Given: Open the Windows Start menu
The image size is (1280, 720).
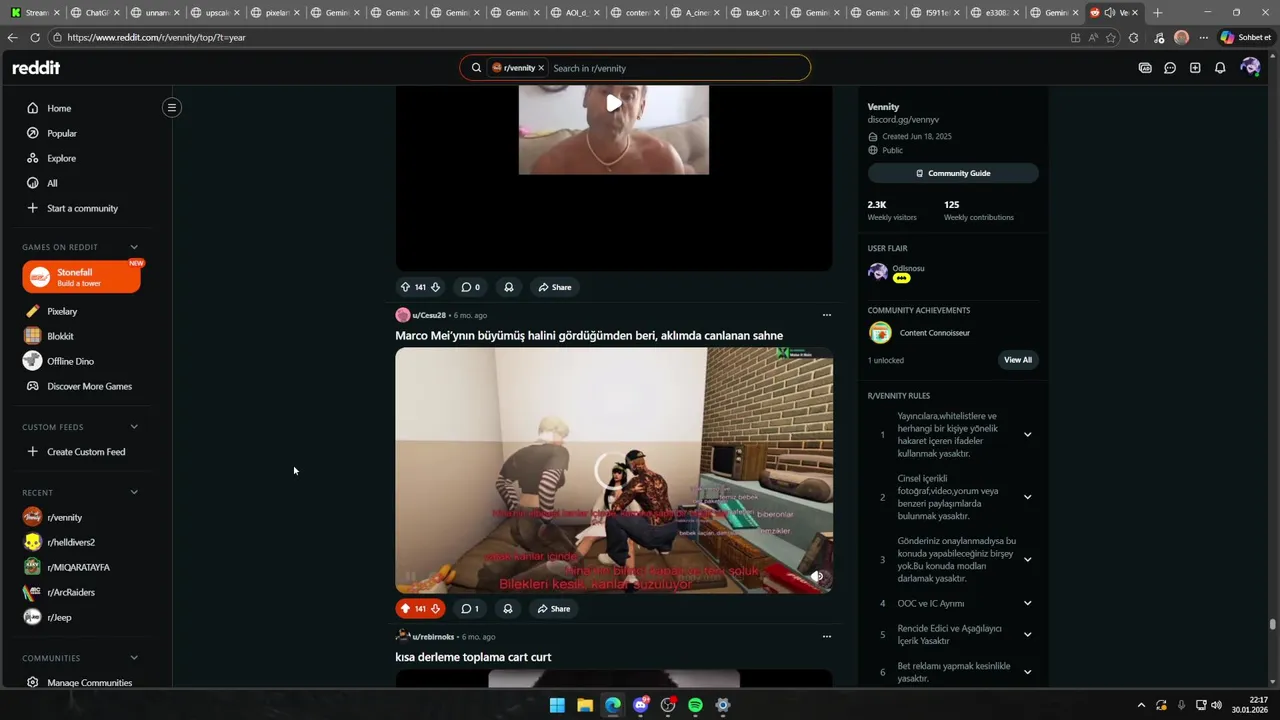Looking at the screenshot, I should [557, 705].
